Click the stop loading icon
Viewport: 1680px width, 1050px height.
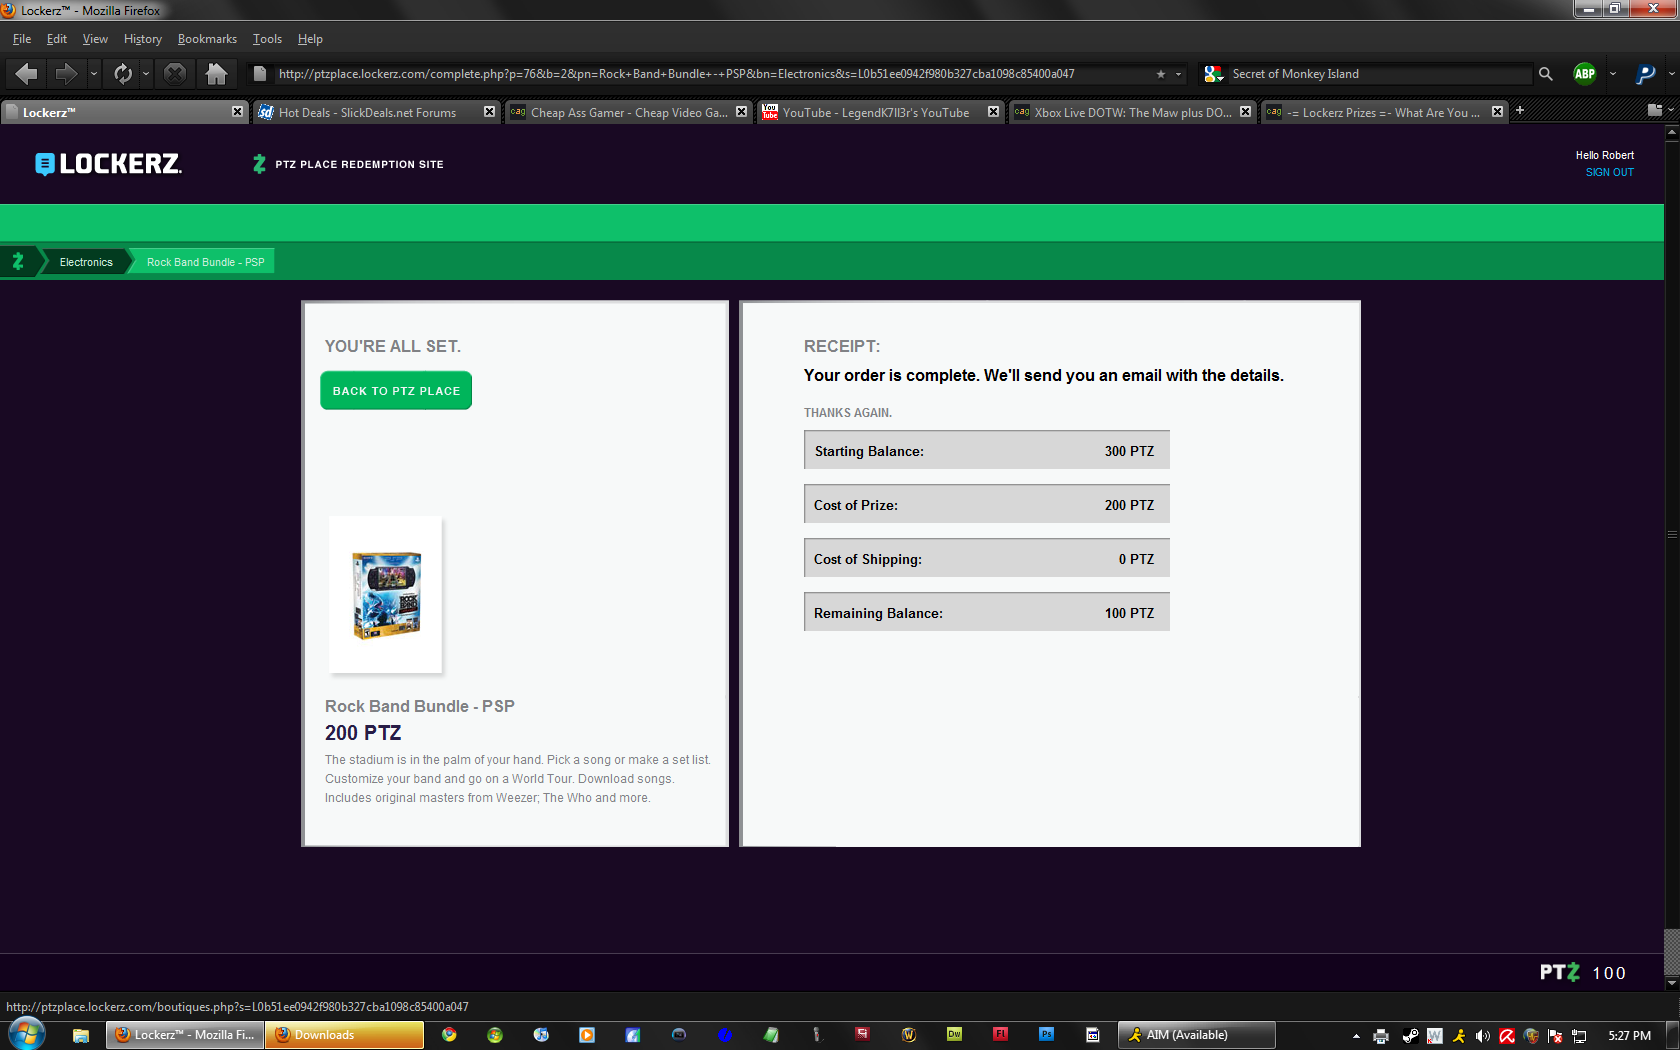175,73
